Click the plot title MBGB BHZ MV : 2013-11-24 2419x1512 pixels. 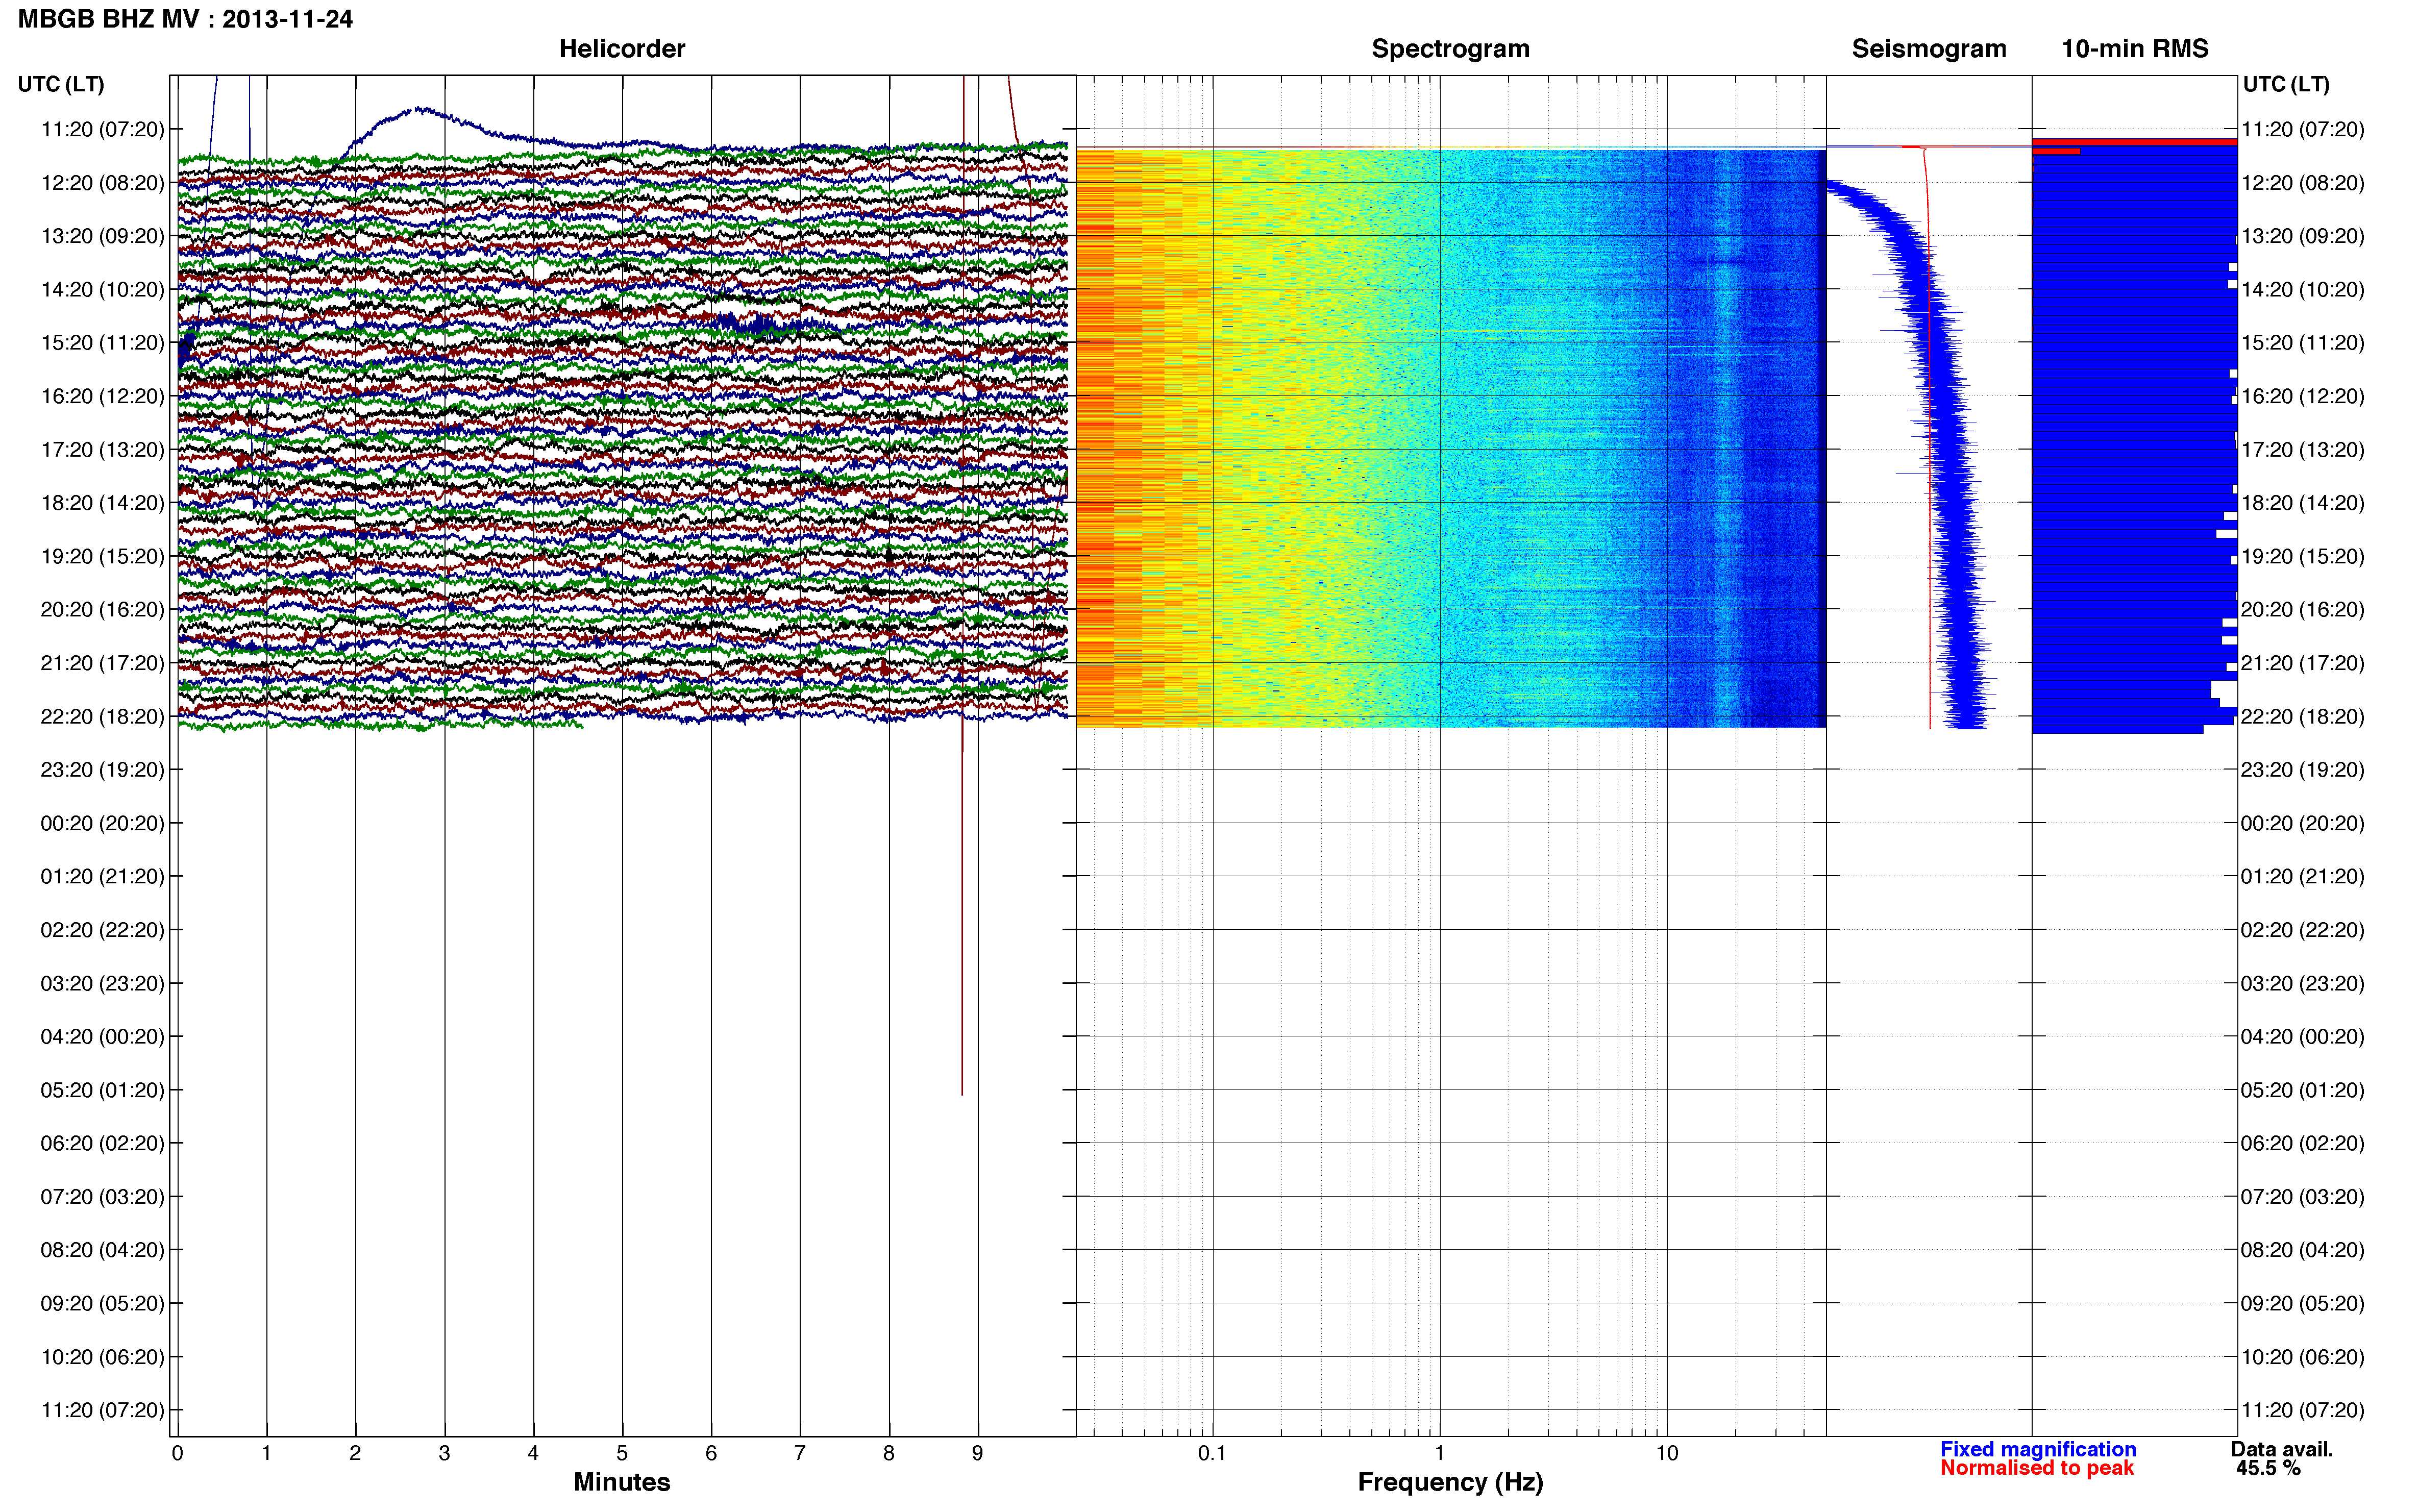185,19
